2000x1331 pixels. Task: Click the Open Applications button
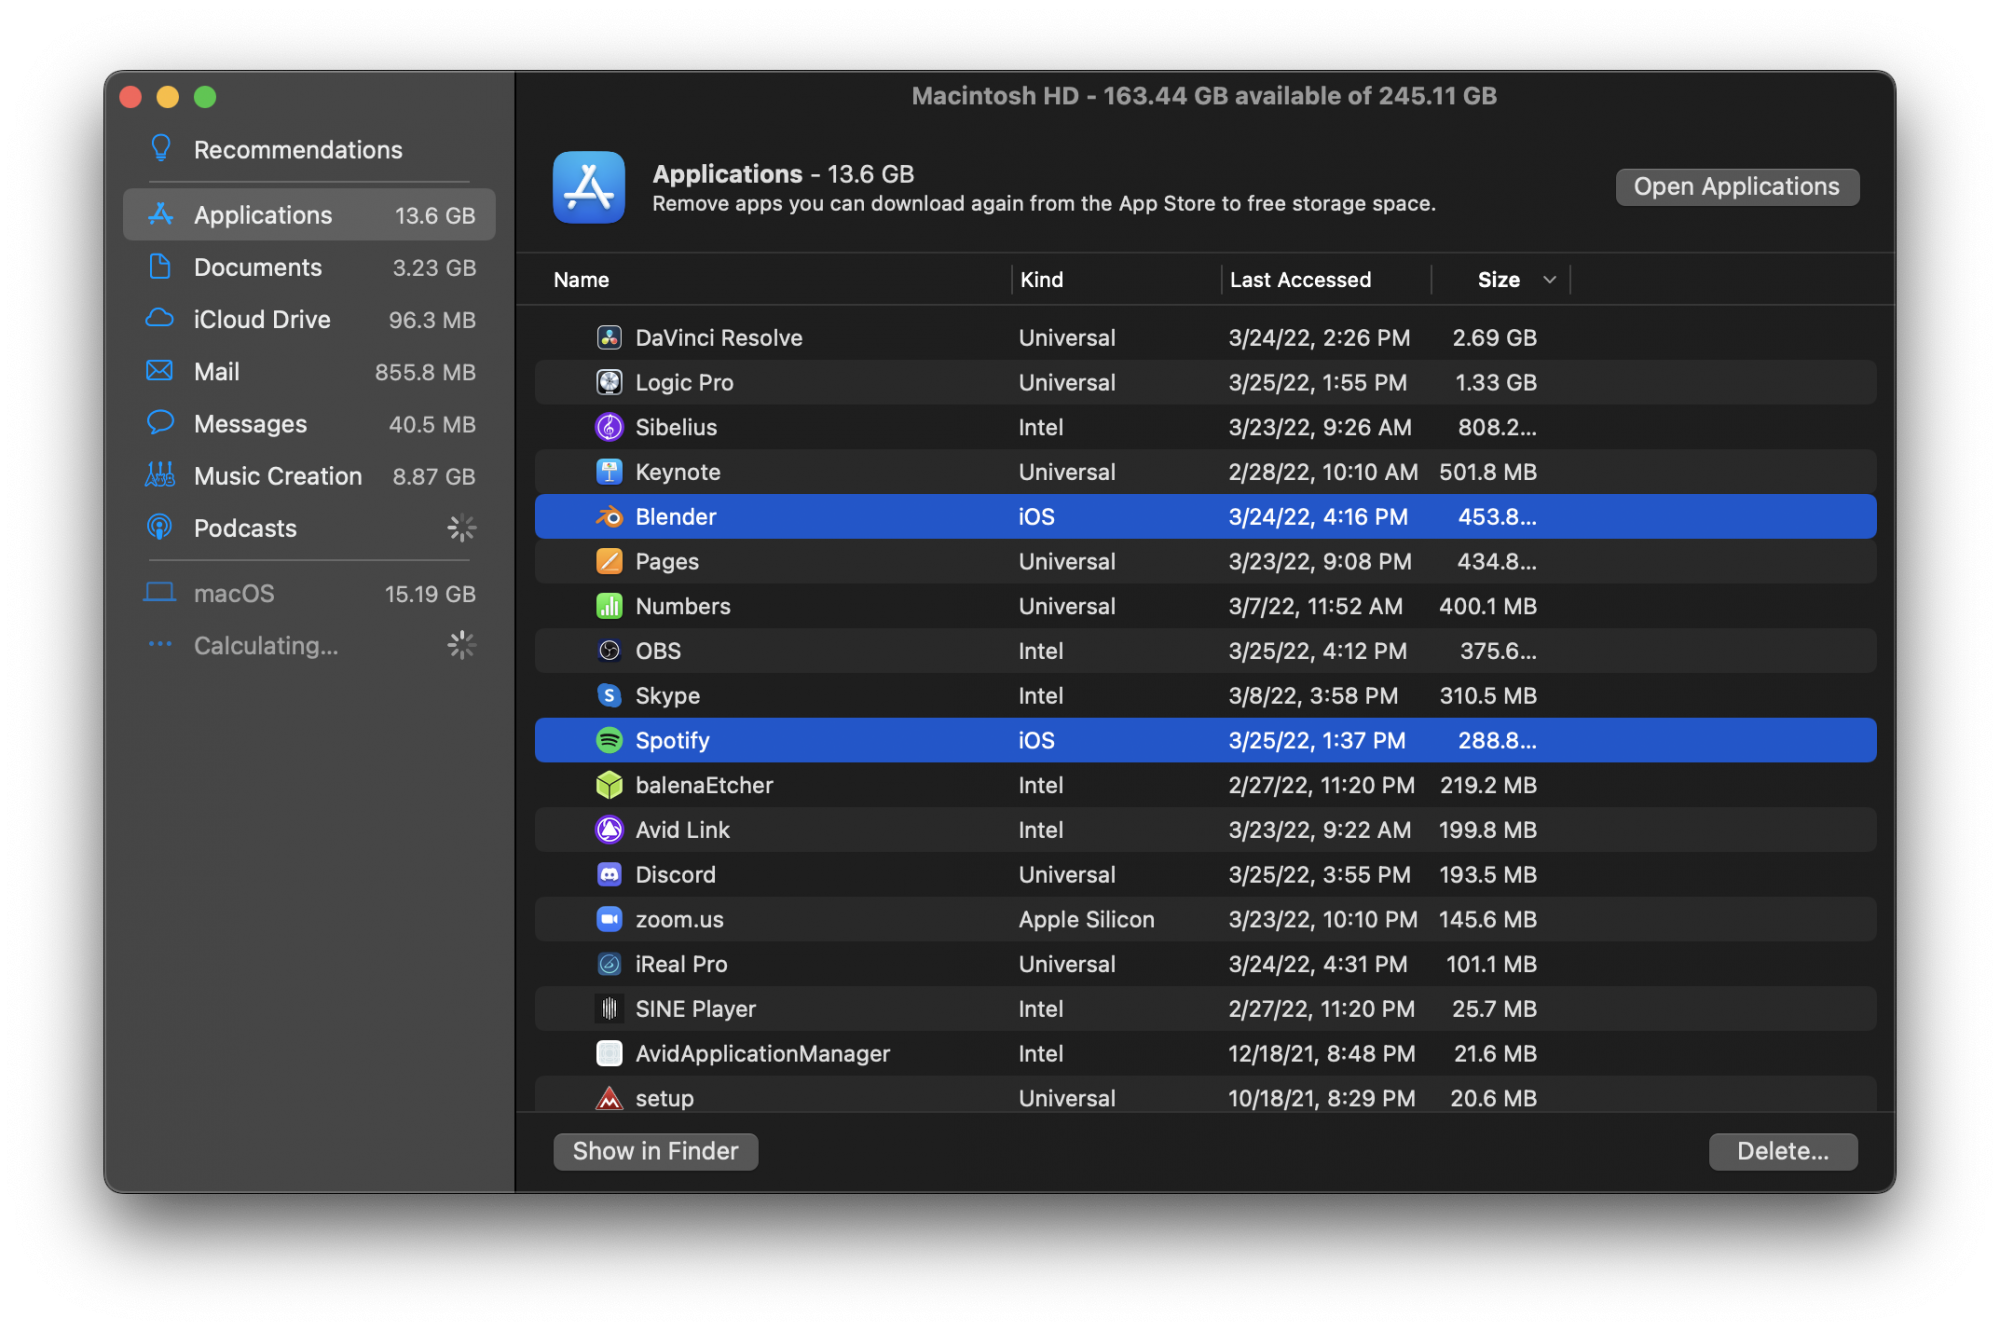coord(1737,187)
